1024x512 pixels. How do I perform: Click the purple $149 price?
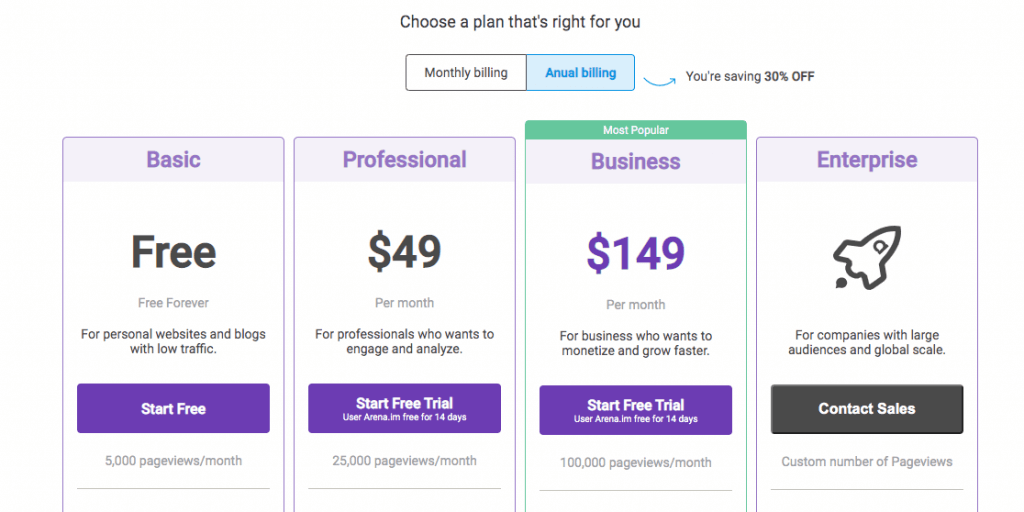(x=635, y=255)
